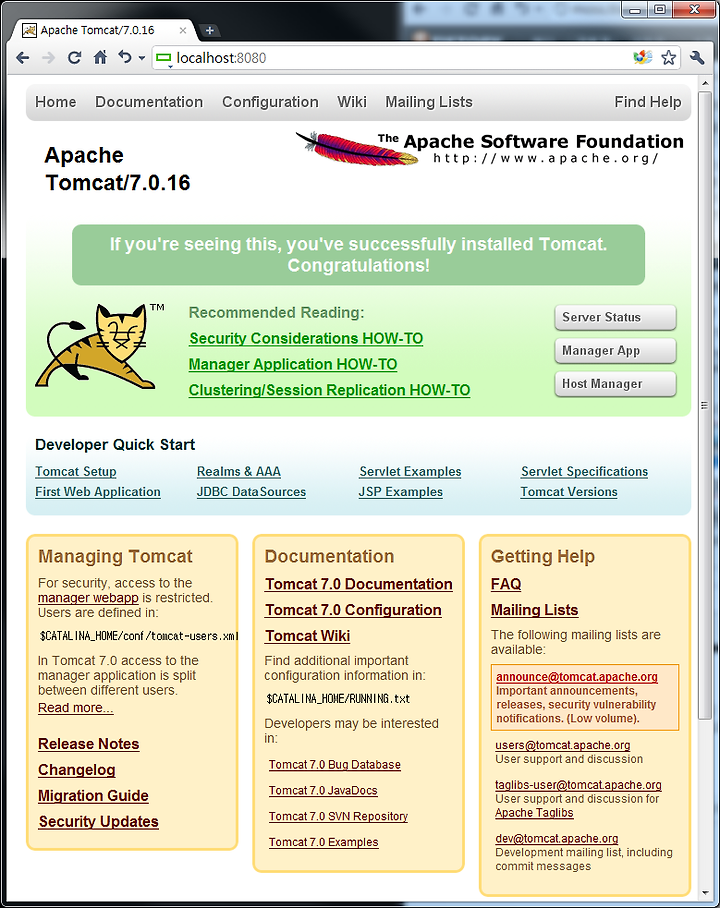The height and width of the screenshot is (908, 720).
Task: Click Find Help in the navigation bar
Action: pos(648,102)
